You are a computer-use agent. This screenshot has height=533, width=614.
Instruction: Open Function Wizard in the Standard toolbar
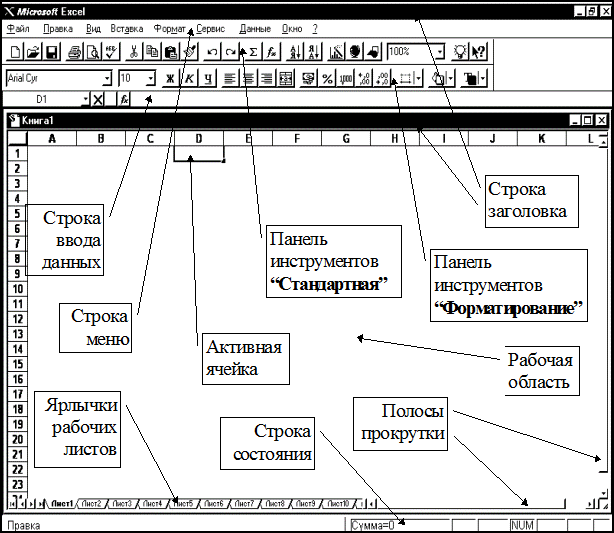[x=272, y=52]
